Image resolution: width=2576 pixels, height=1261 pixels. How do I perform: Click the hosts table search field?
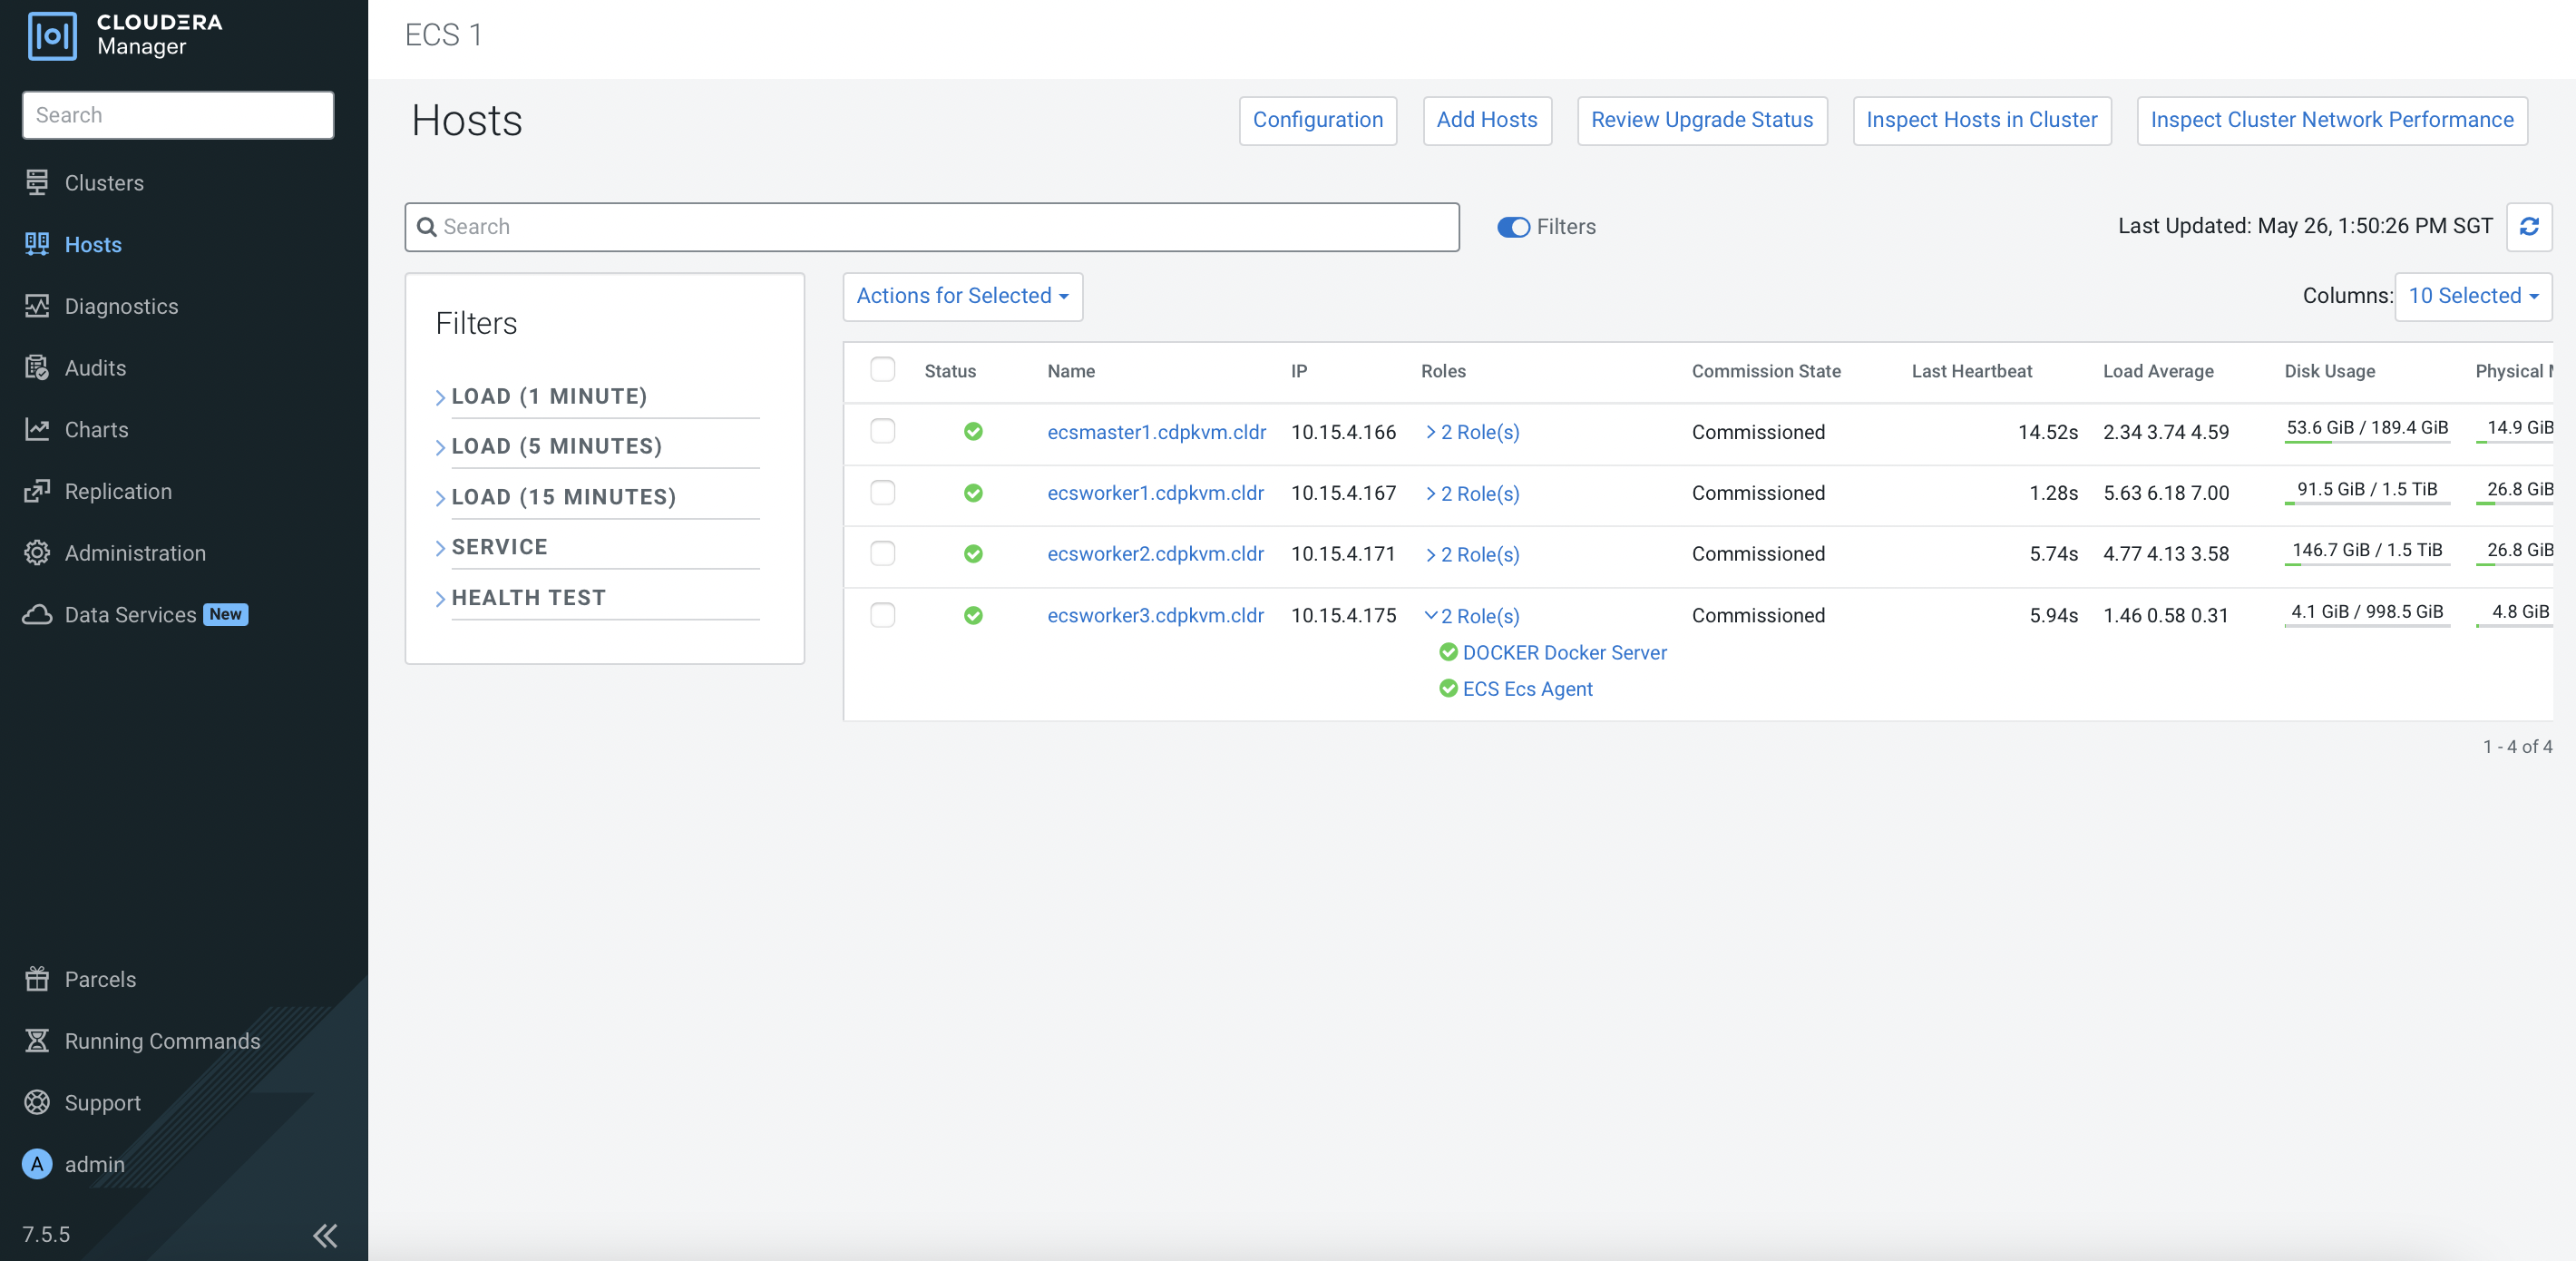coord(931,227)
